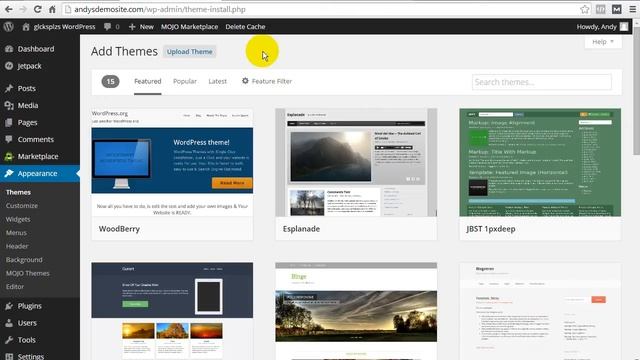Screen dimensions: 640x360
Task: Click the Jetpack sidebar icon
Action: (9, 66)
